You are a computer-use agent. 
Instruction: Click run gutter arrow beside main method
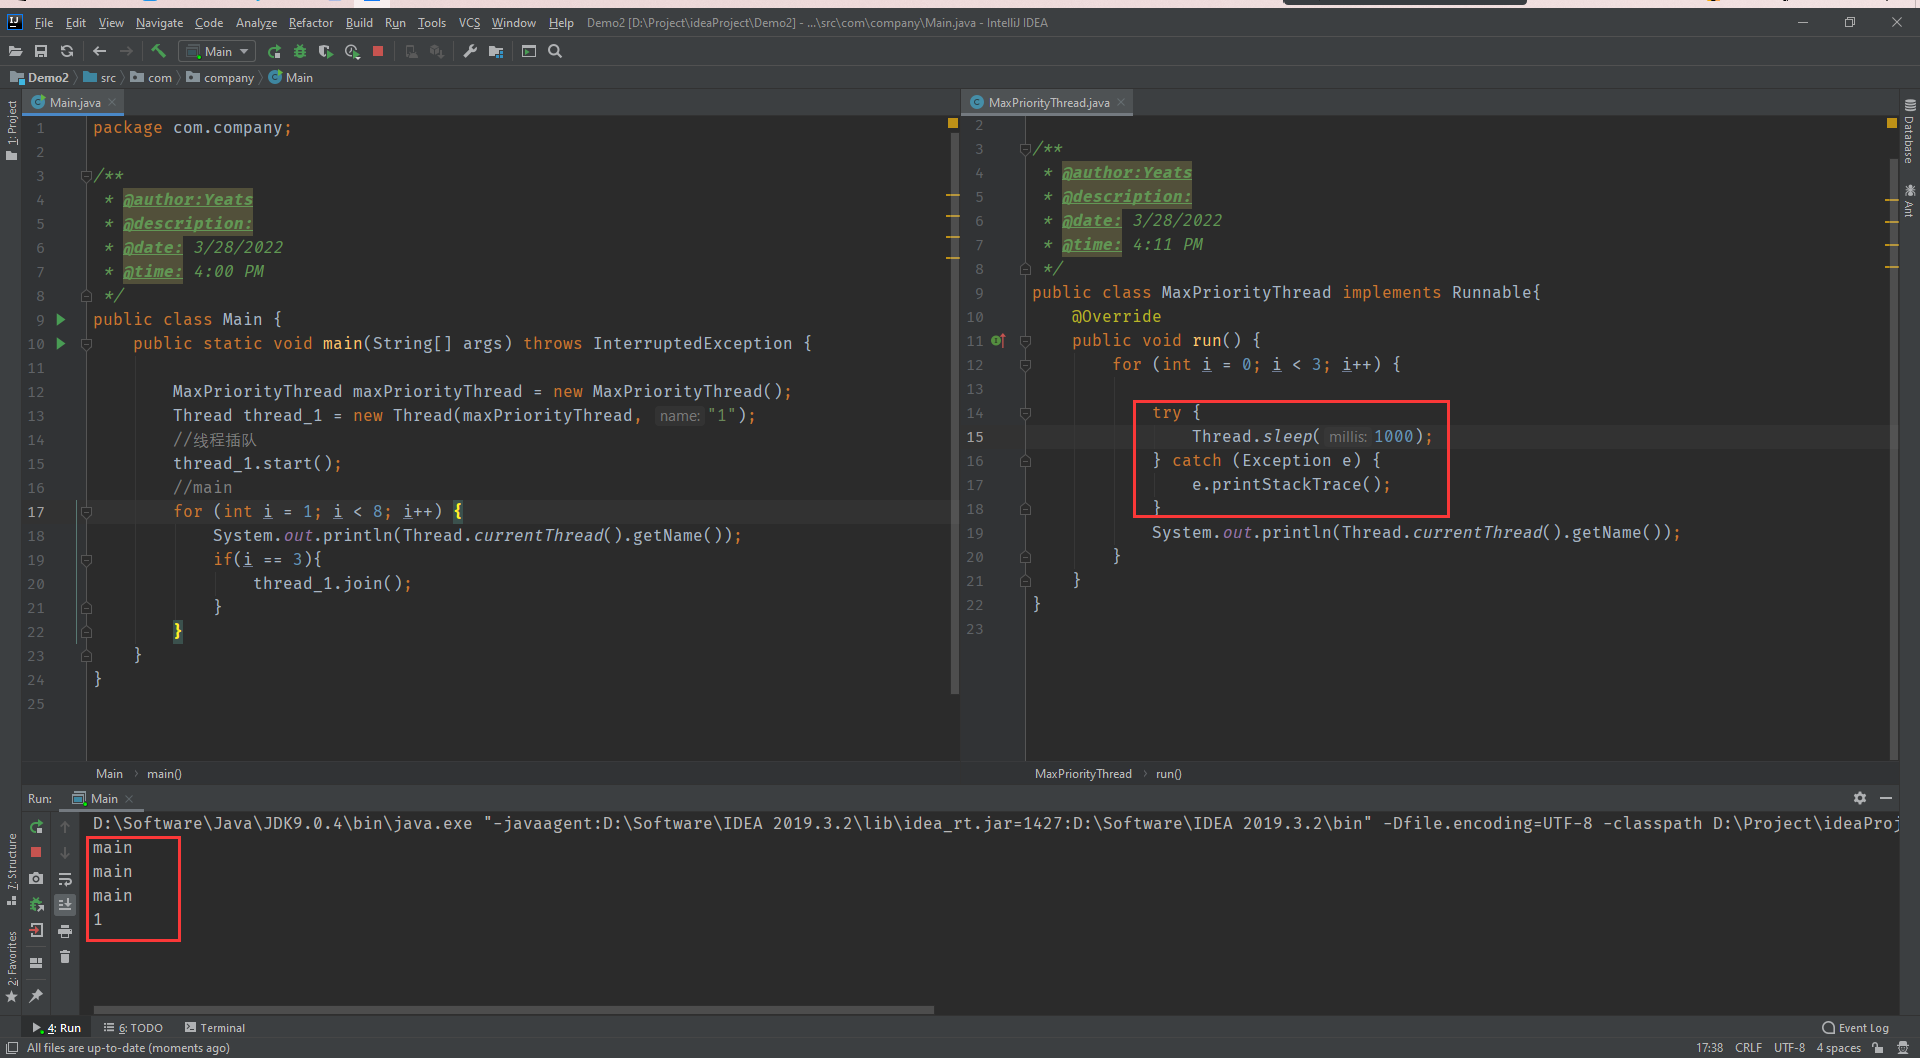pyautogui.click(x=61, y=343)
